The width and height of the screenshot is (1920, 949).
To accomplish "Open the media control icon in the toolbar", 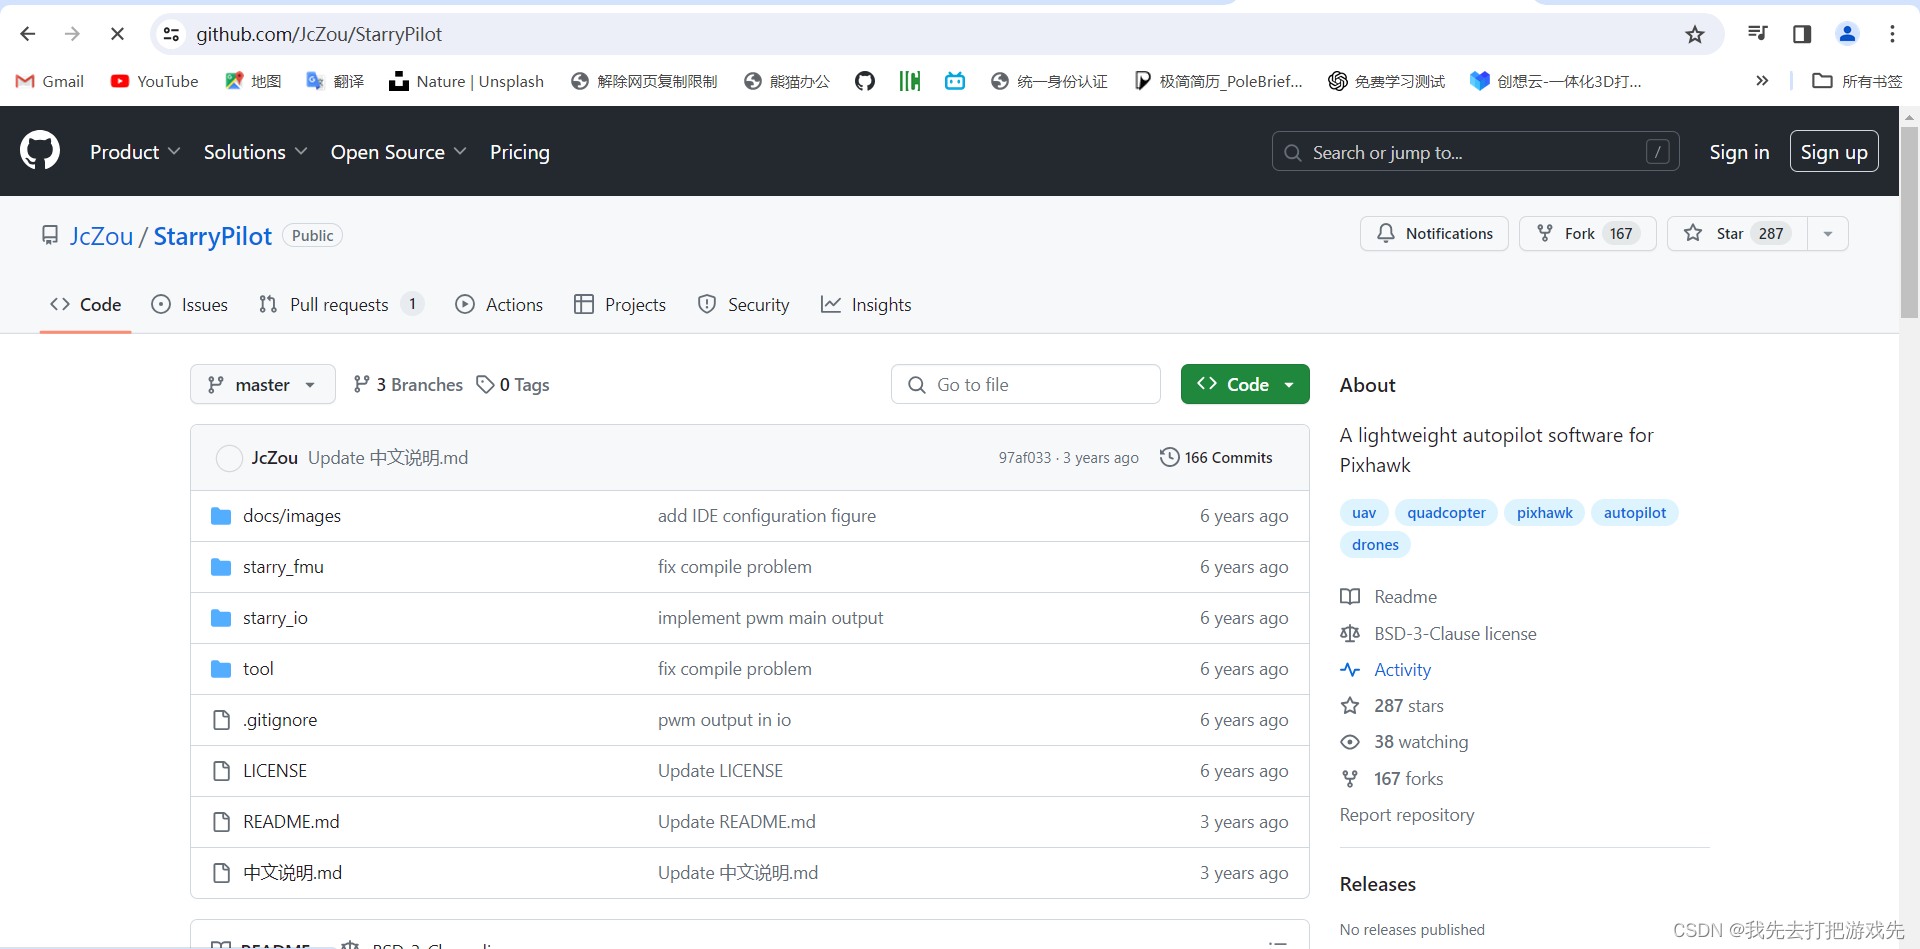I will [1757, 34].
